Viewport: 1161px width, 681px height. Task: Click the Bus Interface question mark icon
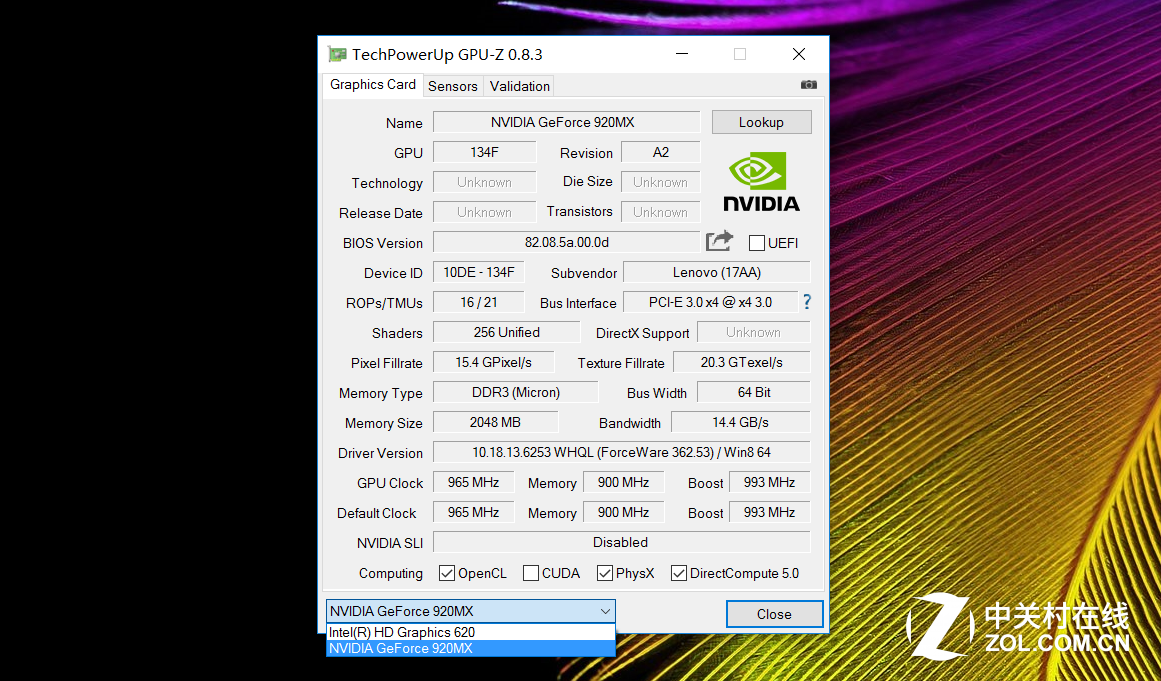tap(806, 302)
